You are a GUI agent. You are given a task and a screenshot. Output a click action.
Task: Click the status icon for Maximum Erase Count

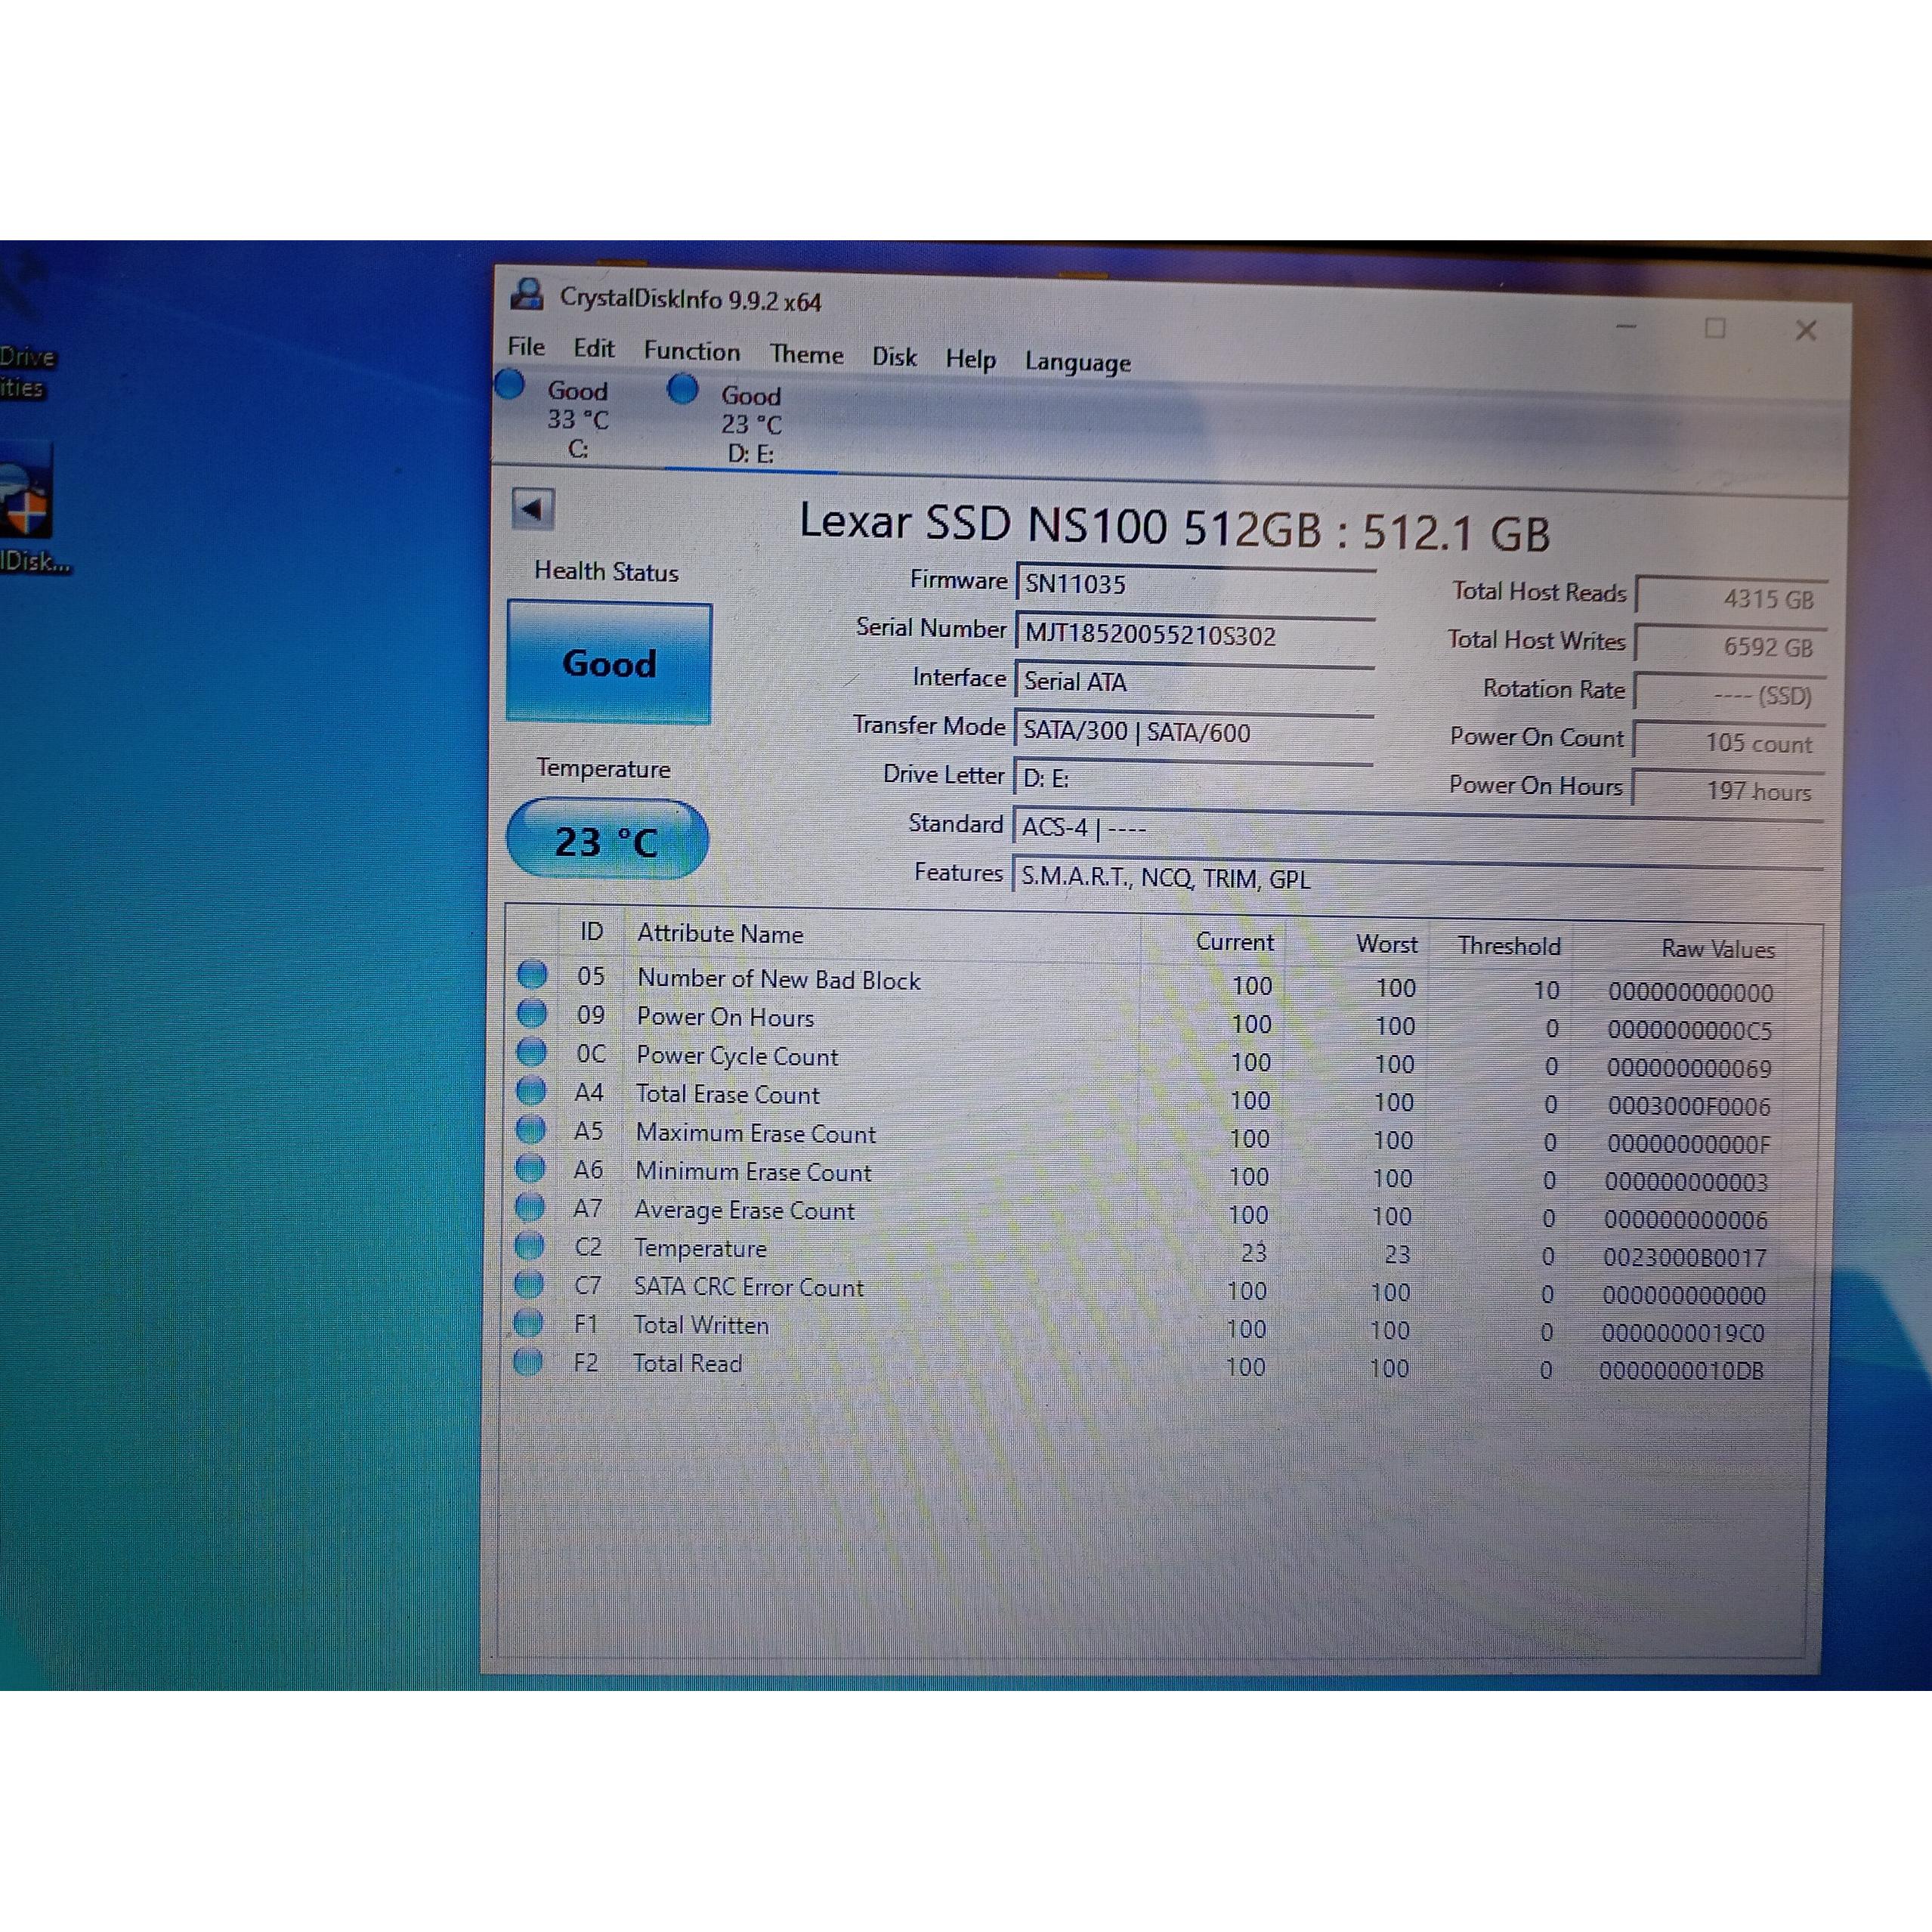tap(530, 1129)
